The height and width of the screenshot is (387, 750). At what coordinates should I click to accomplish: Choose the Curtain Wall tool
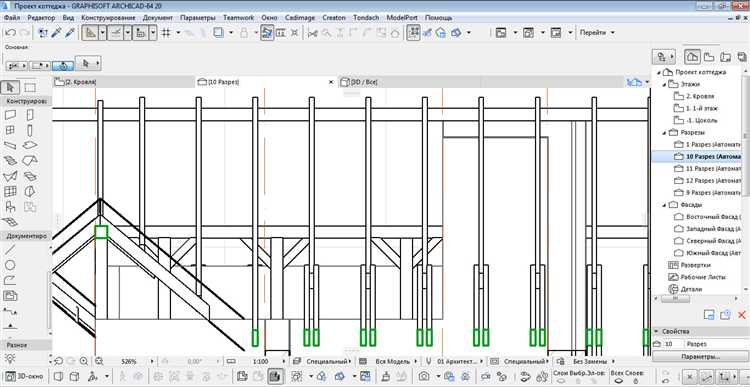pos(10,191)
